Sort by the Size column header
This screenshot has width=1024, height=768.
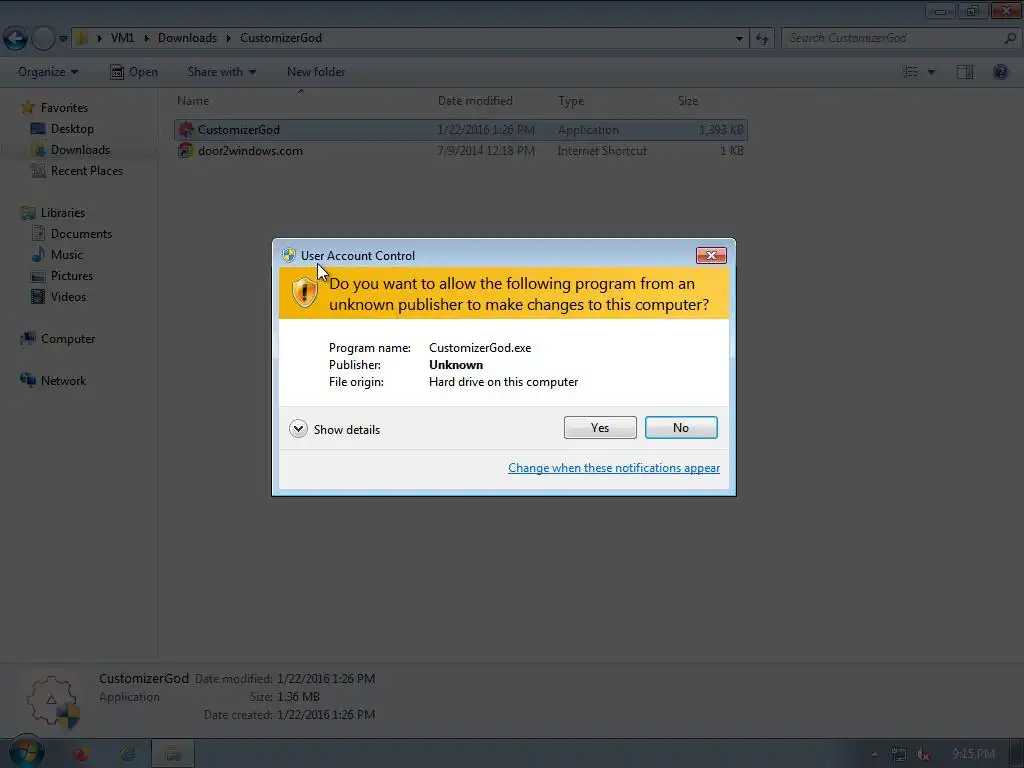[688, 101]
